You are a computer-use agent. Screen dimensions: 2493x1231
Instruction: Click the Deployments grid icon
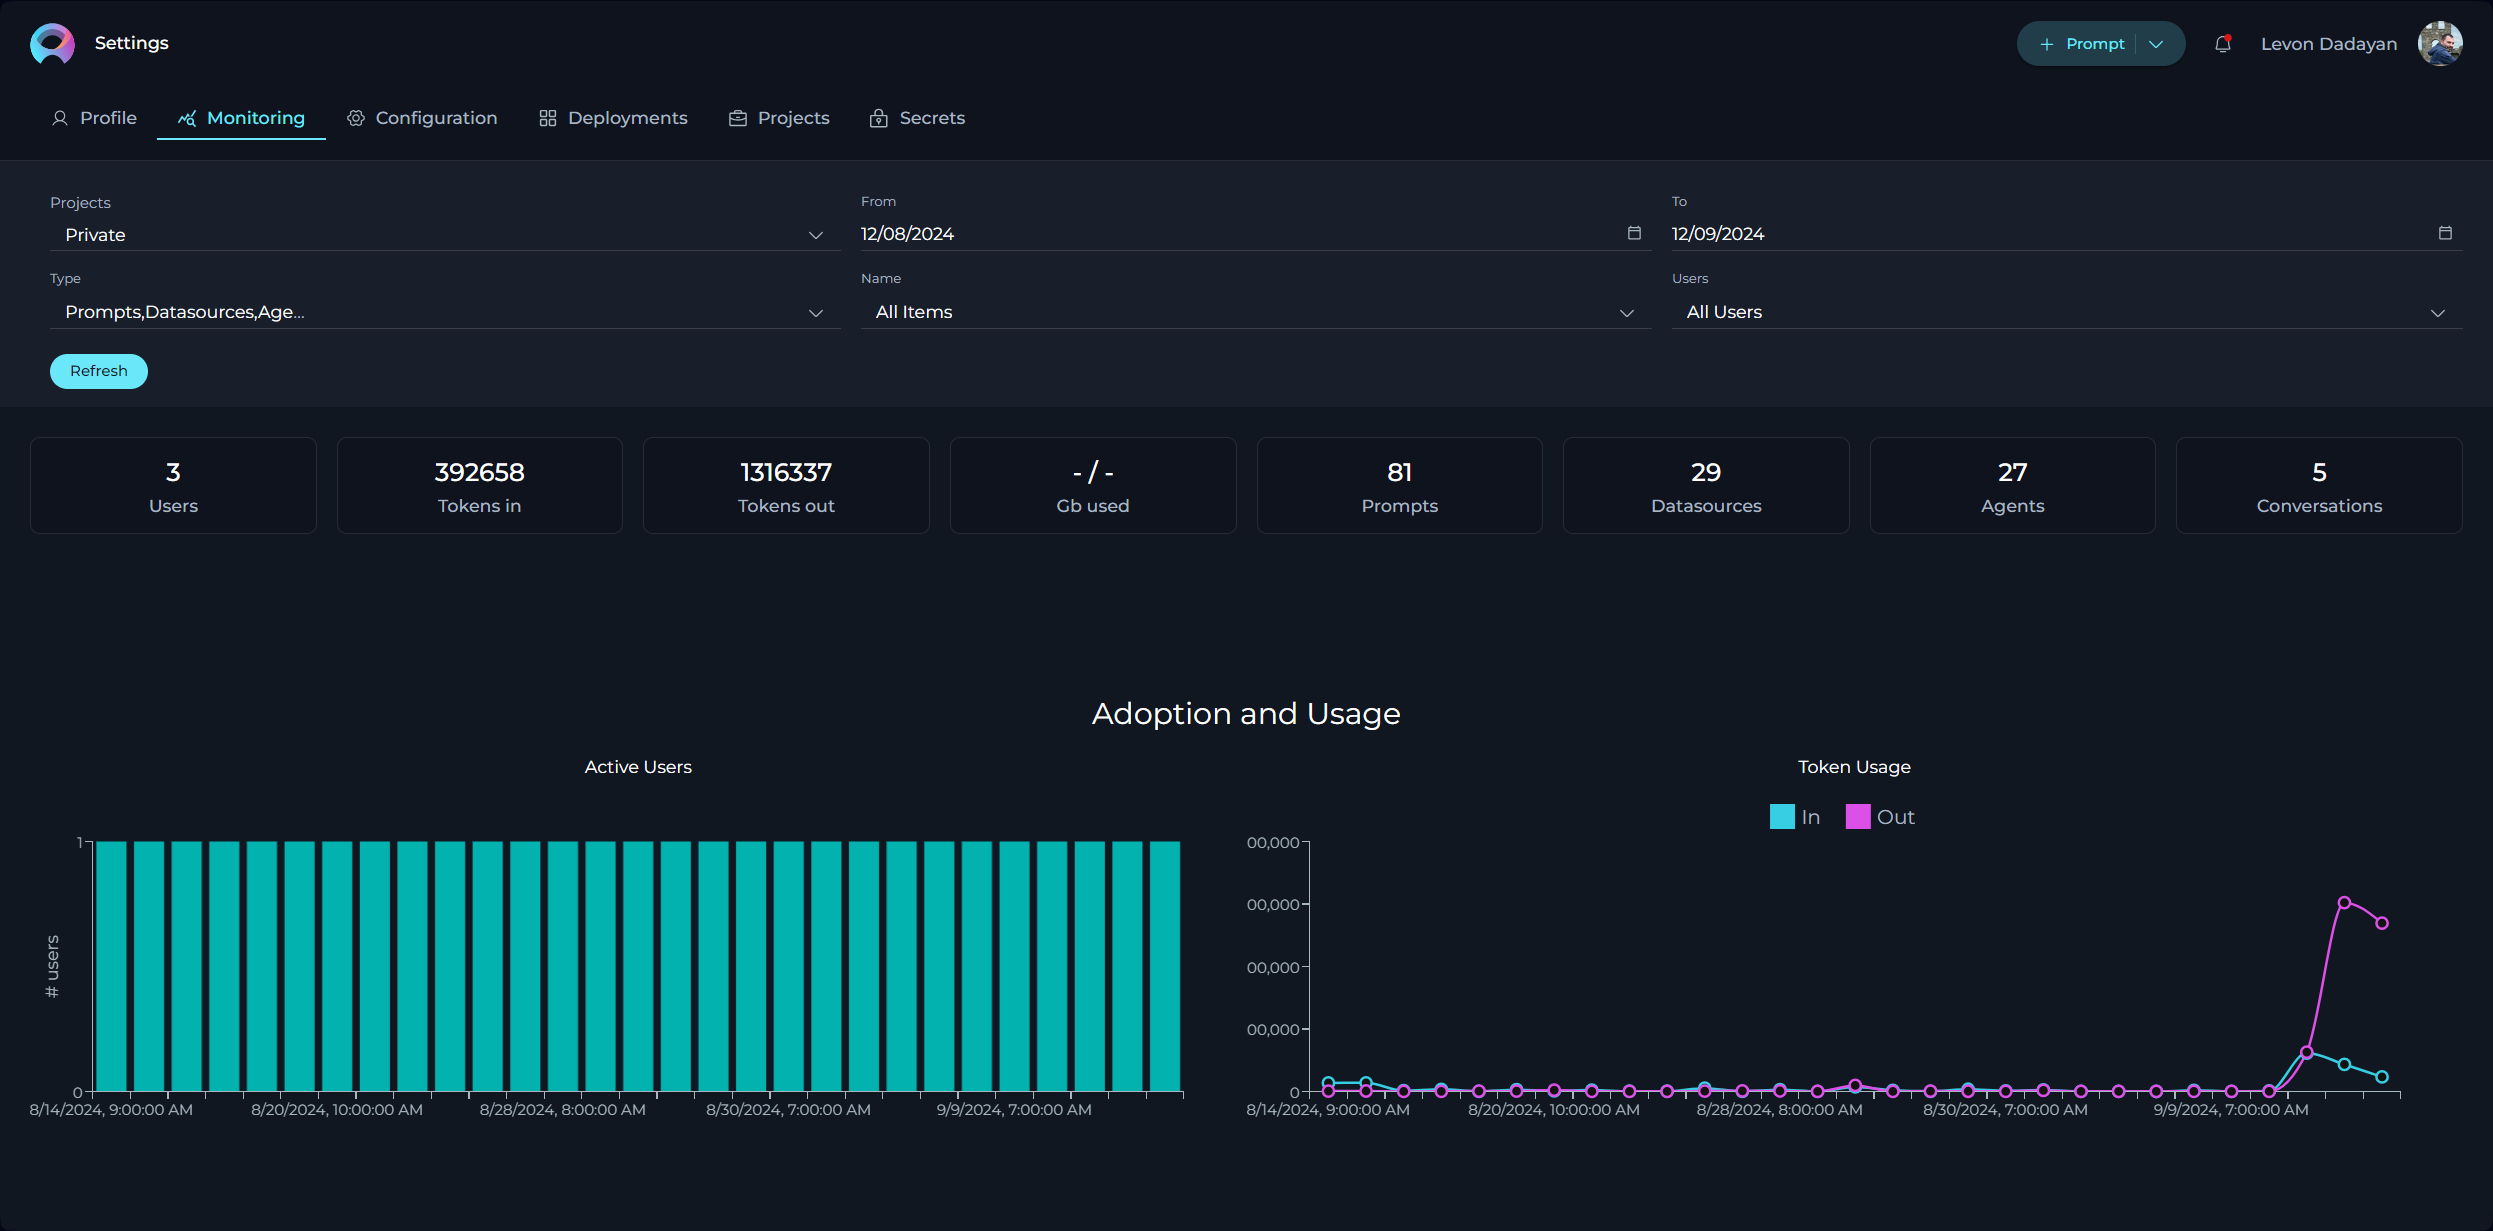pos(547,118)
